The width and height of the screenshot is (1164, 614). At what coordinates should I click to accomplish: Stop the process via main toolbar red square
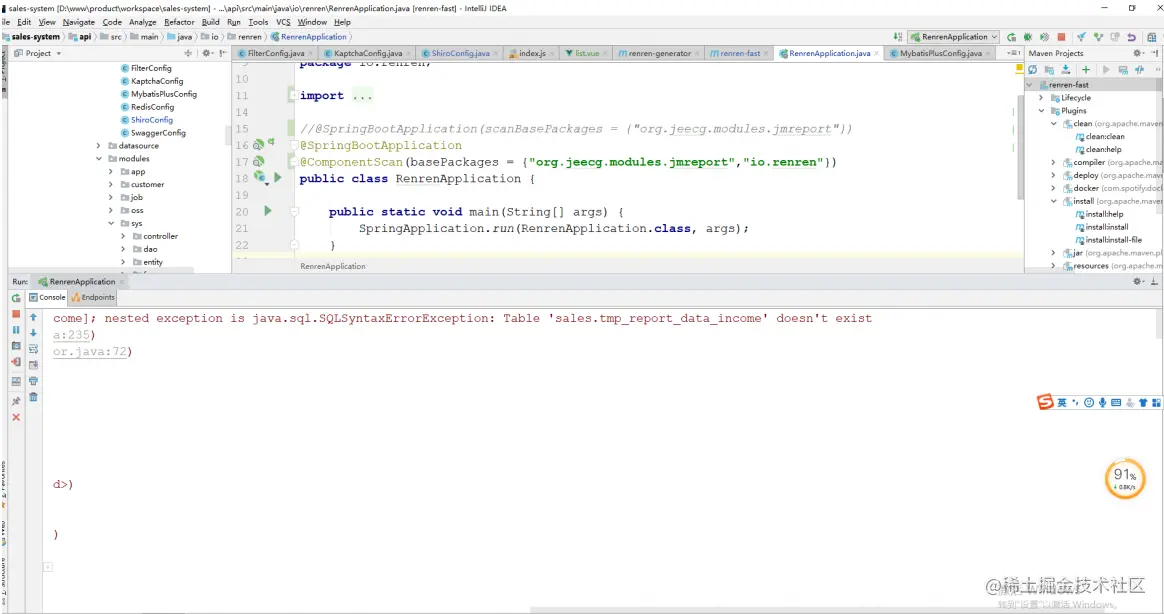pyautogui.click(x=1061, y=37)
